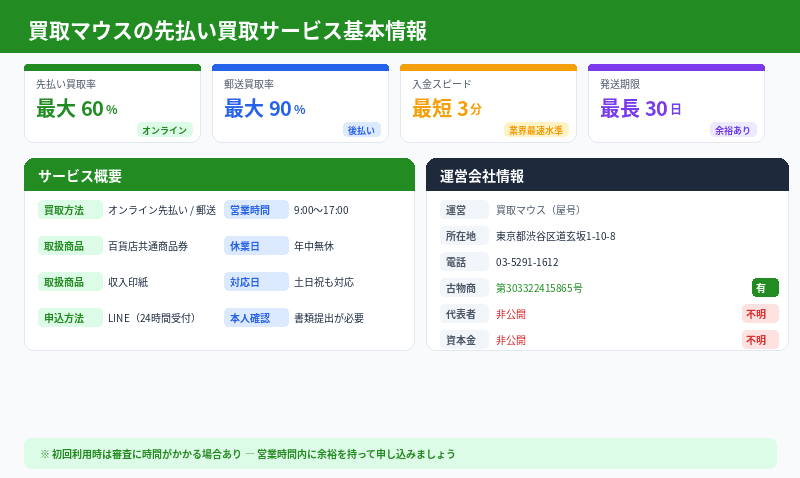Click the footer note about 初回利用時は審査
This screenshot has height=478, width=800.
[x=401, y=454]
